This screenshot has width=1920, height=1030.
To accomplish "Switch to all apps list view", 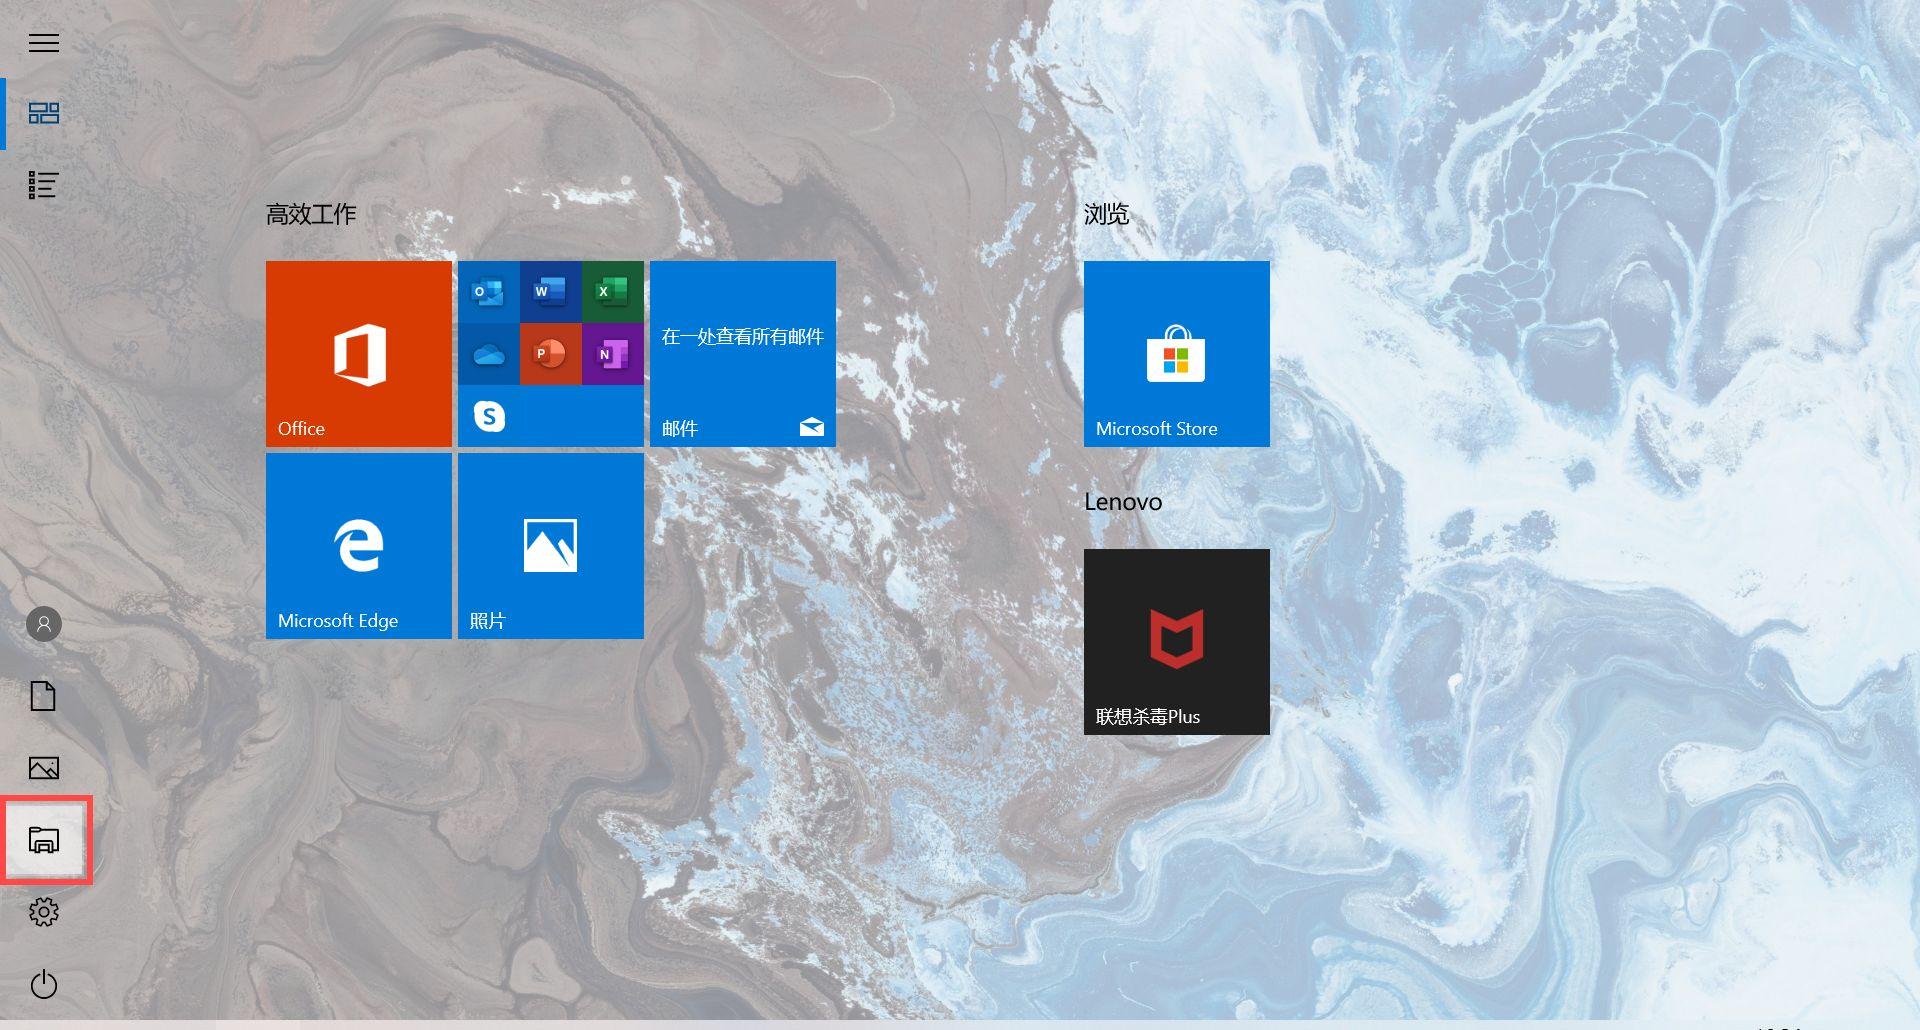I will (43, 185).
